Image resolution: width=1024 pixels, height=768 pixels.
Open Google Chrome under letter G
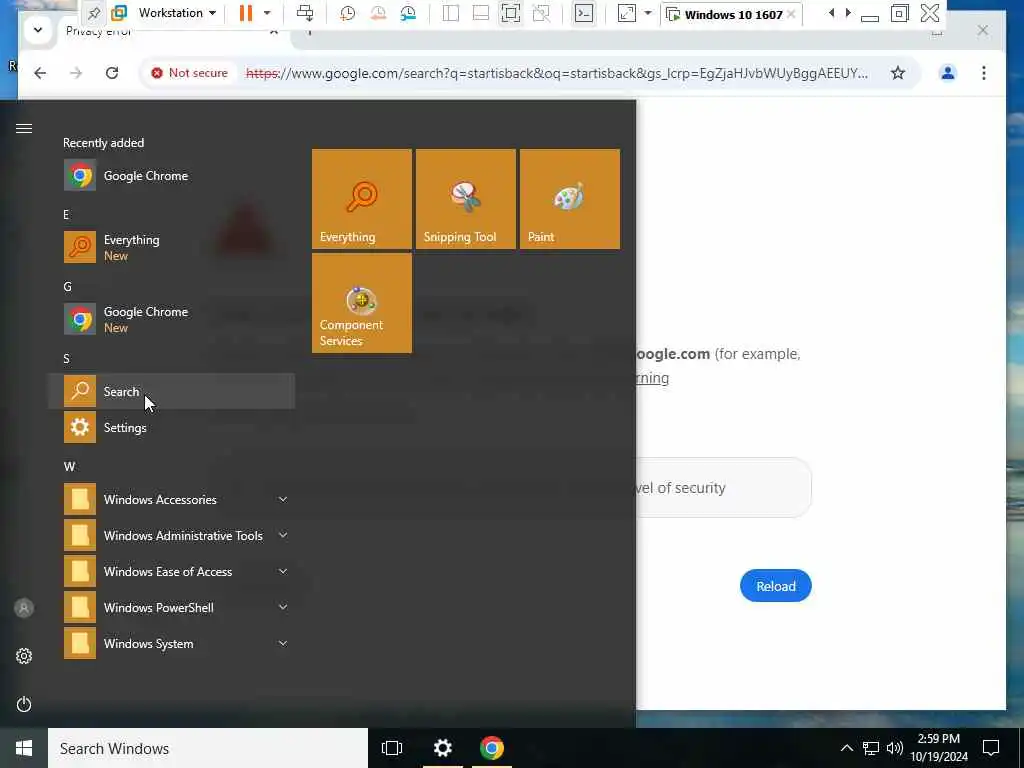click(172, 319)
